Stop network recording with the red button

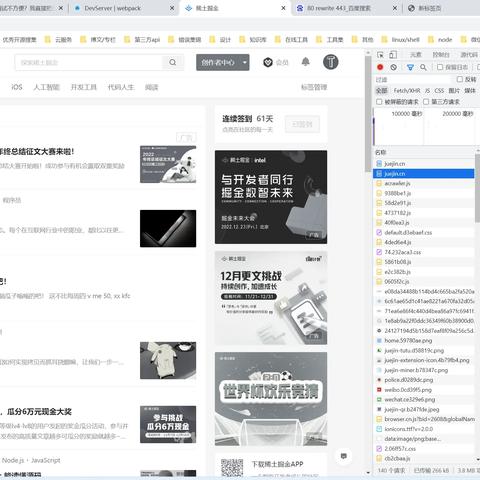click(x=380, y=67)
